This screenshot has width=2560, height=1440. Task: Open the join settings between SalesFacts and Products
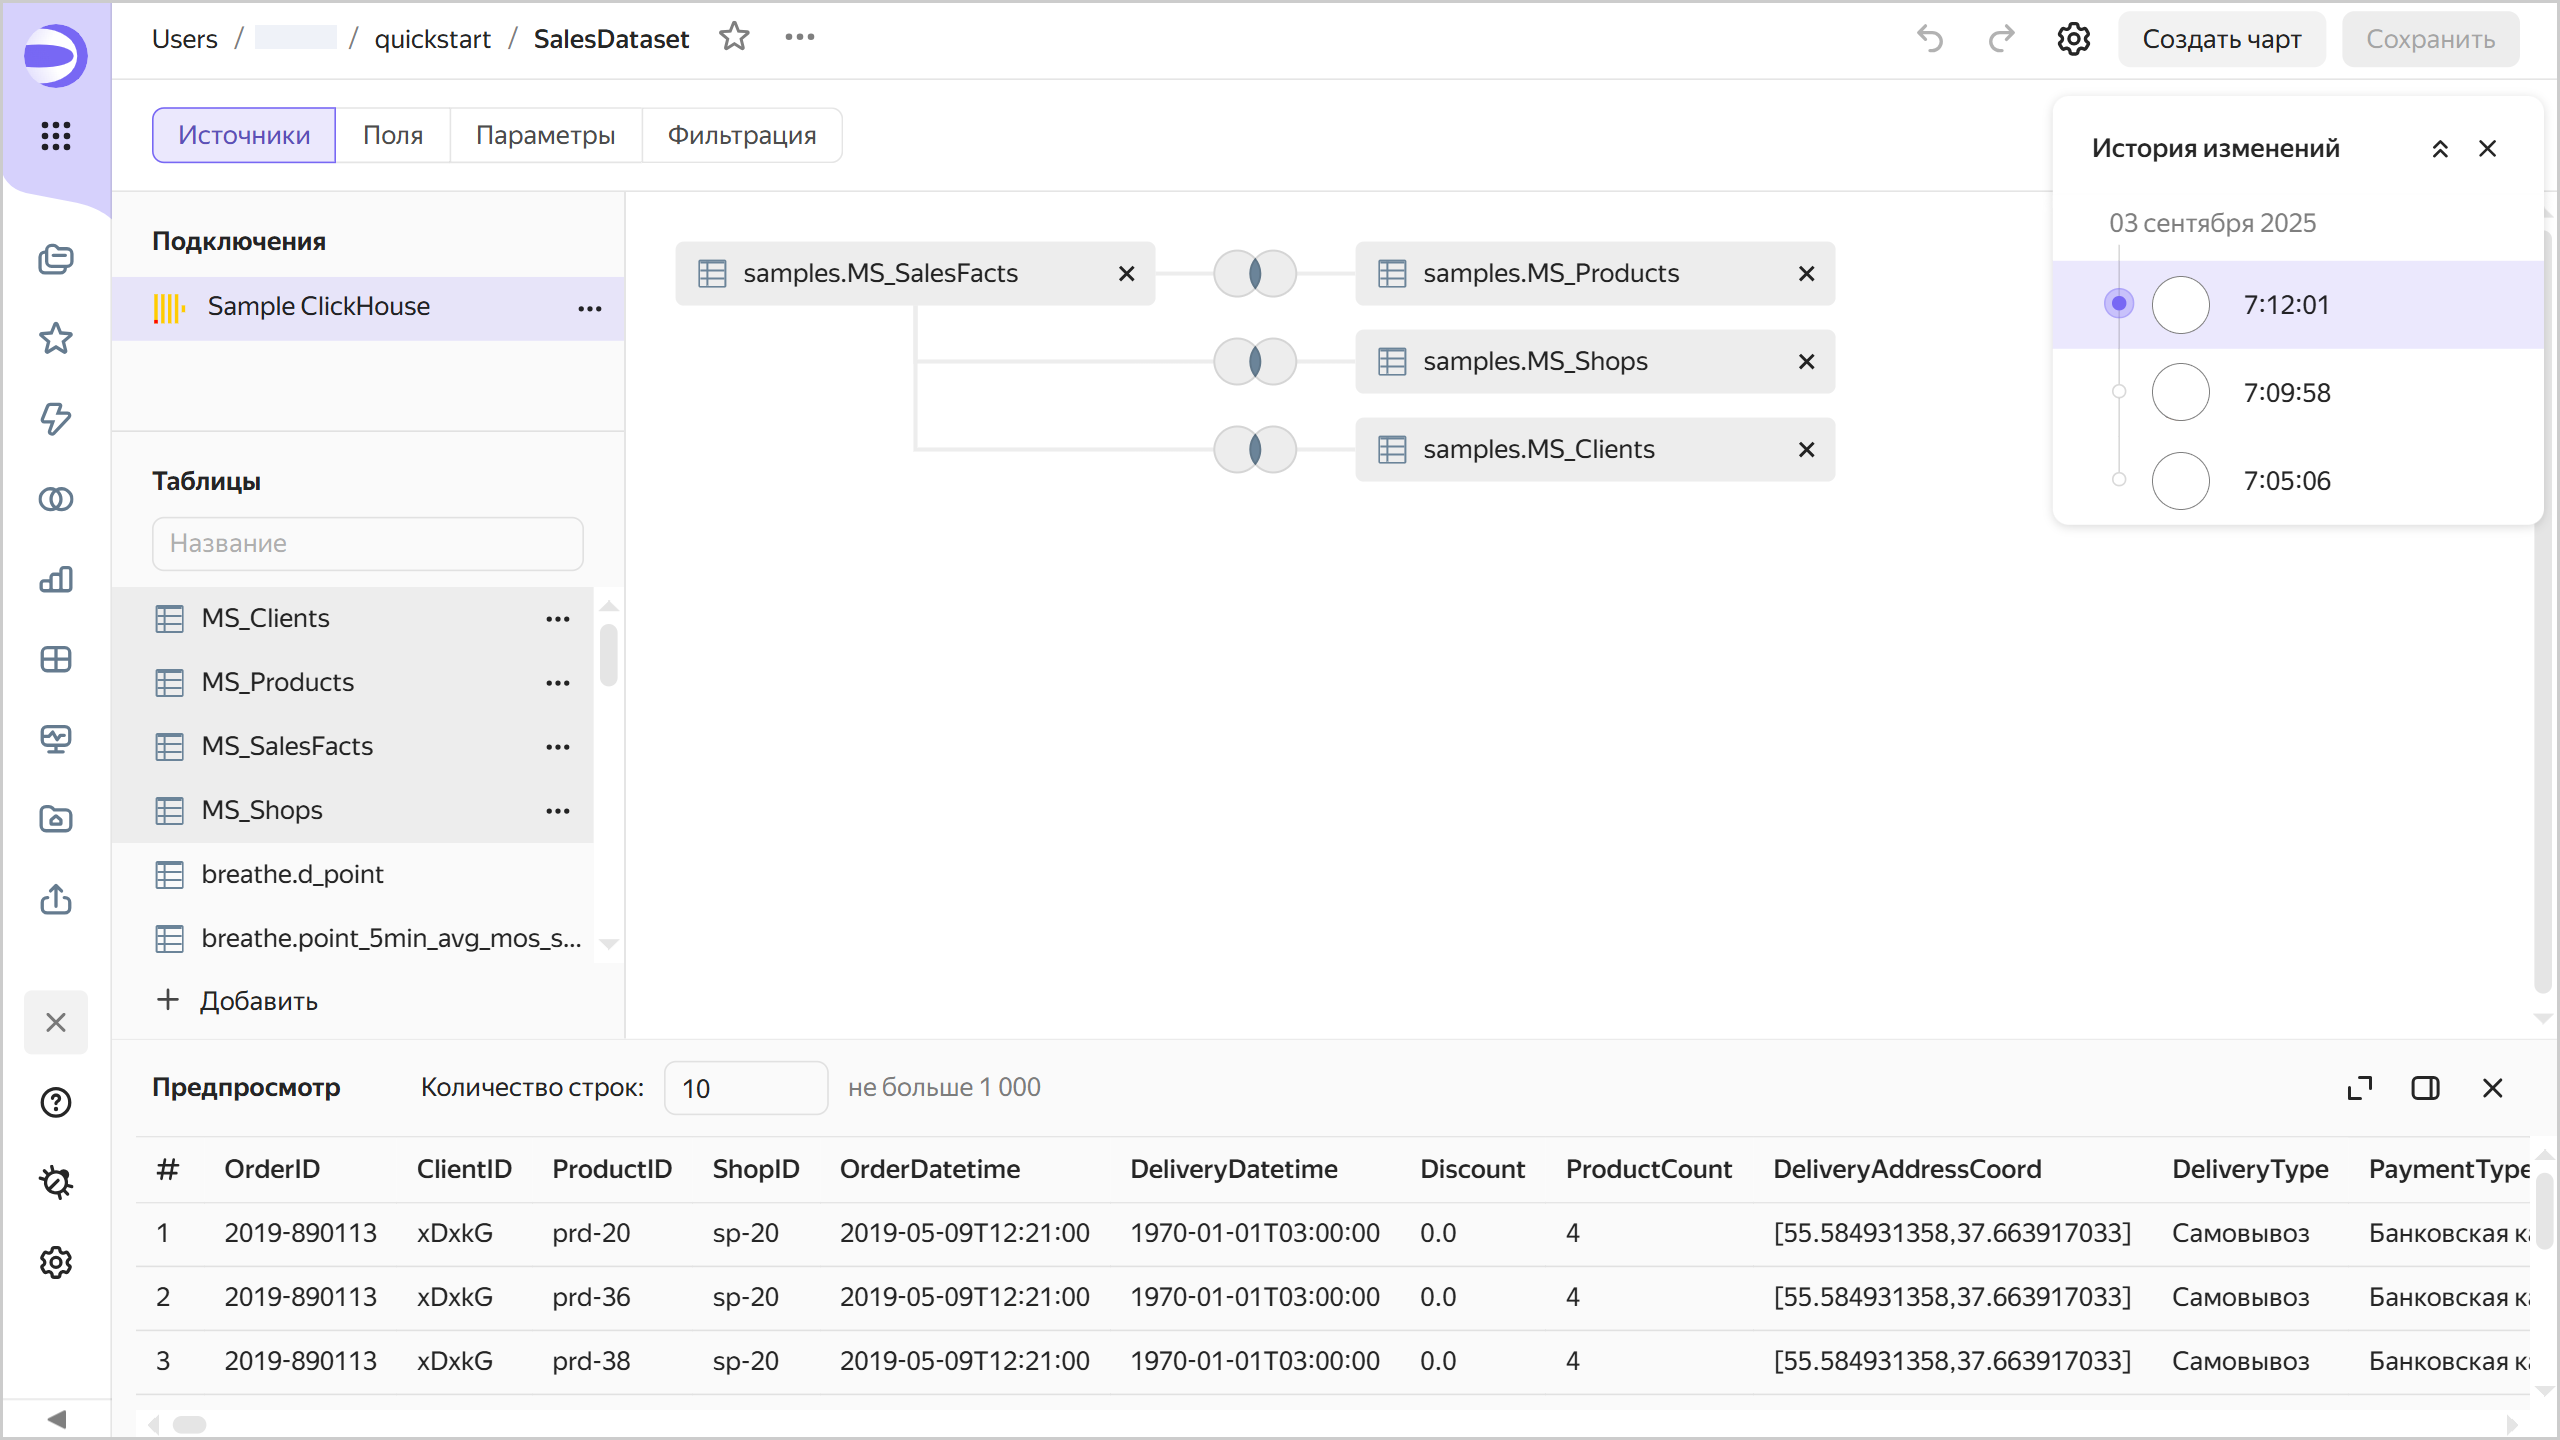(x=1255, y=273)
